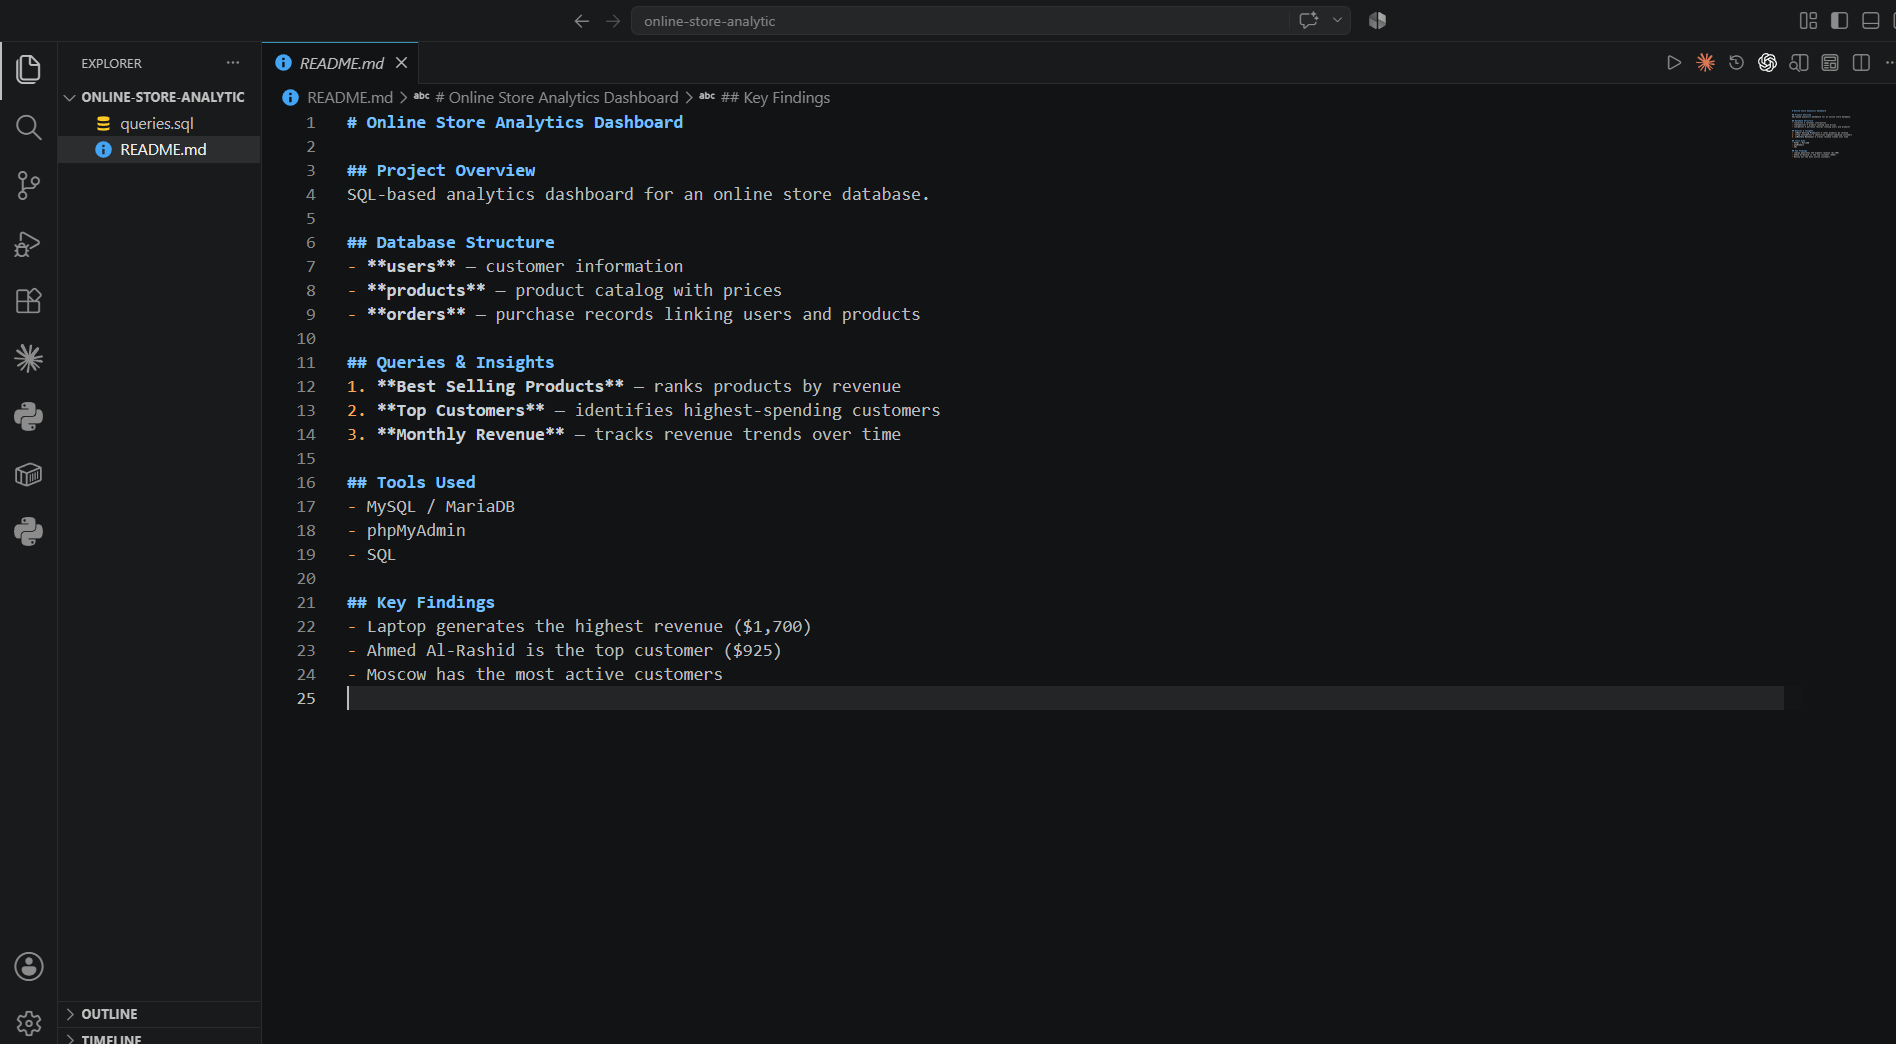Click the '**users**' customer information line
The width and height of the screenshot is (1896, 1044).
click(x=515, y=266)
